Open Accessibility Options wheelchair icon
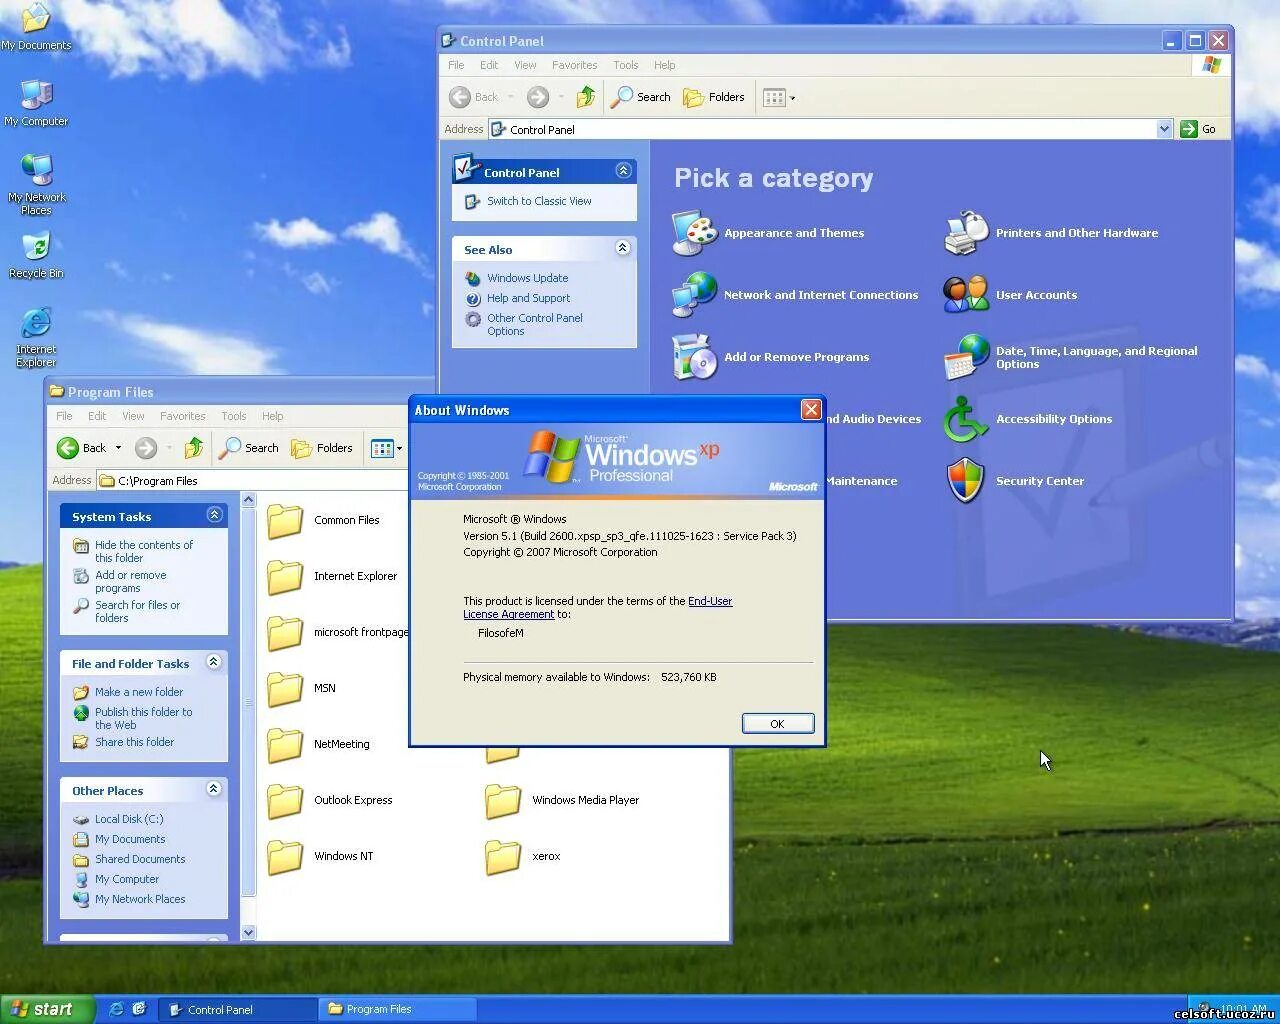 (966, 419)
